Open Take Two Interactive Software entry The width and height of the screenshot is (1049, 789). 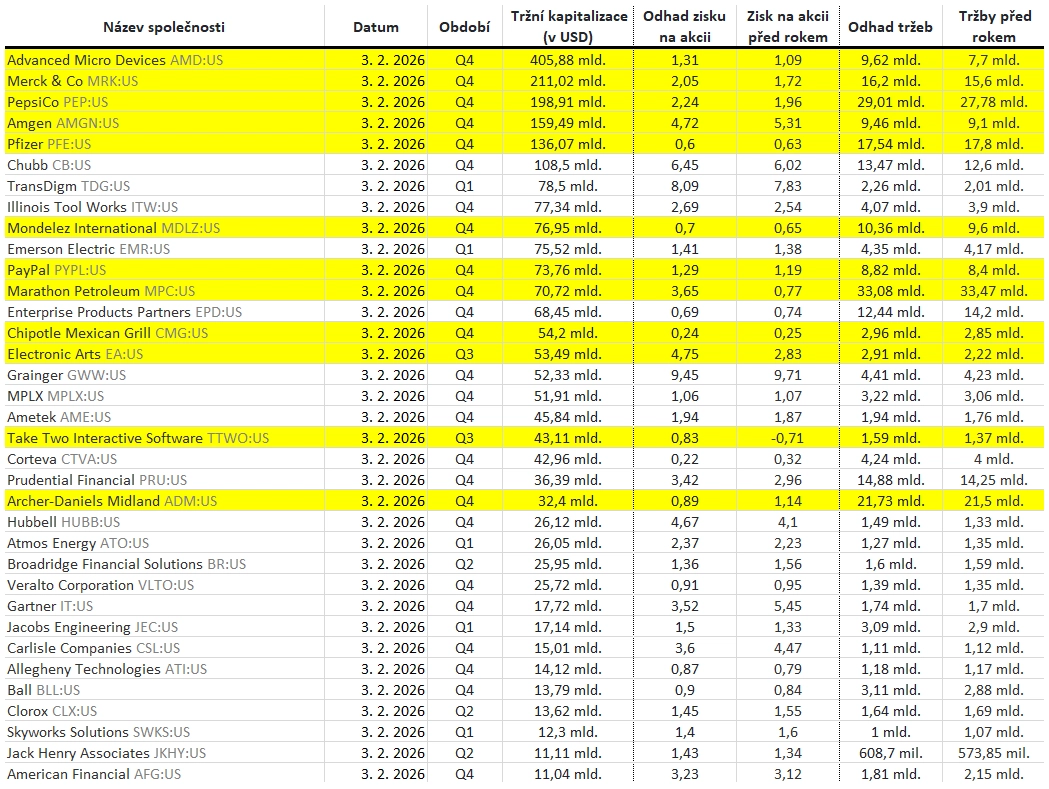pos(138,438)
